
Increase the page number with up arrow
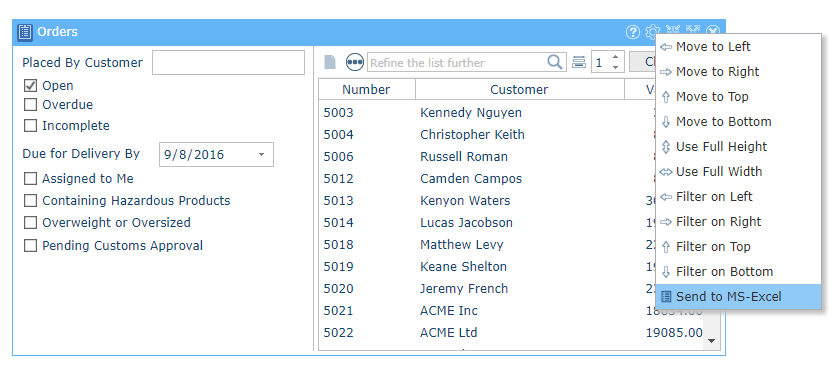click(x=615, y=57)
